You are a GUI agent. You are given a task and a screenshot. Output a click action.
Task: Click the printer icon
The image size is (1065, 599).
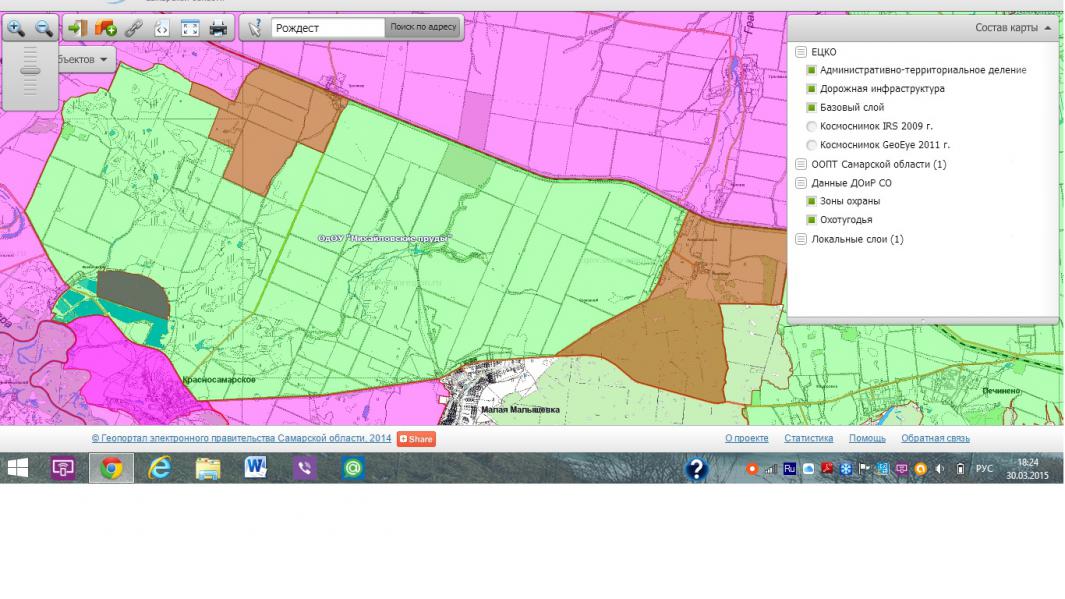(218, 29)
